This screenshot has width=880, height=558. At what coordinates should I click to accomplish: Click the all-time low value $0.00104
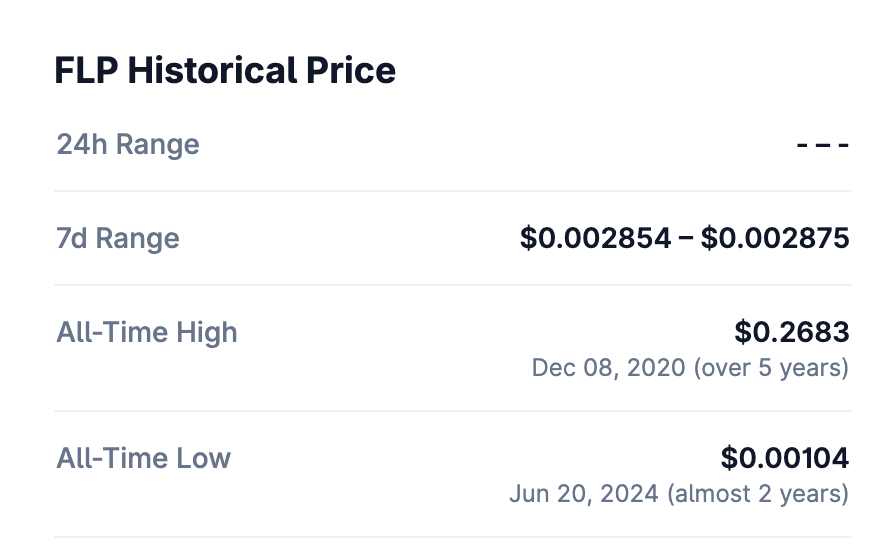coord(784,459)
